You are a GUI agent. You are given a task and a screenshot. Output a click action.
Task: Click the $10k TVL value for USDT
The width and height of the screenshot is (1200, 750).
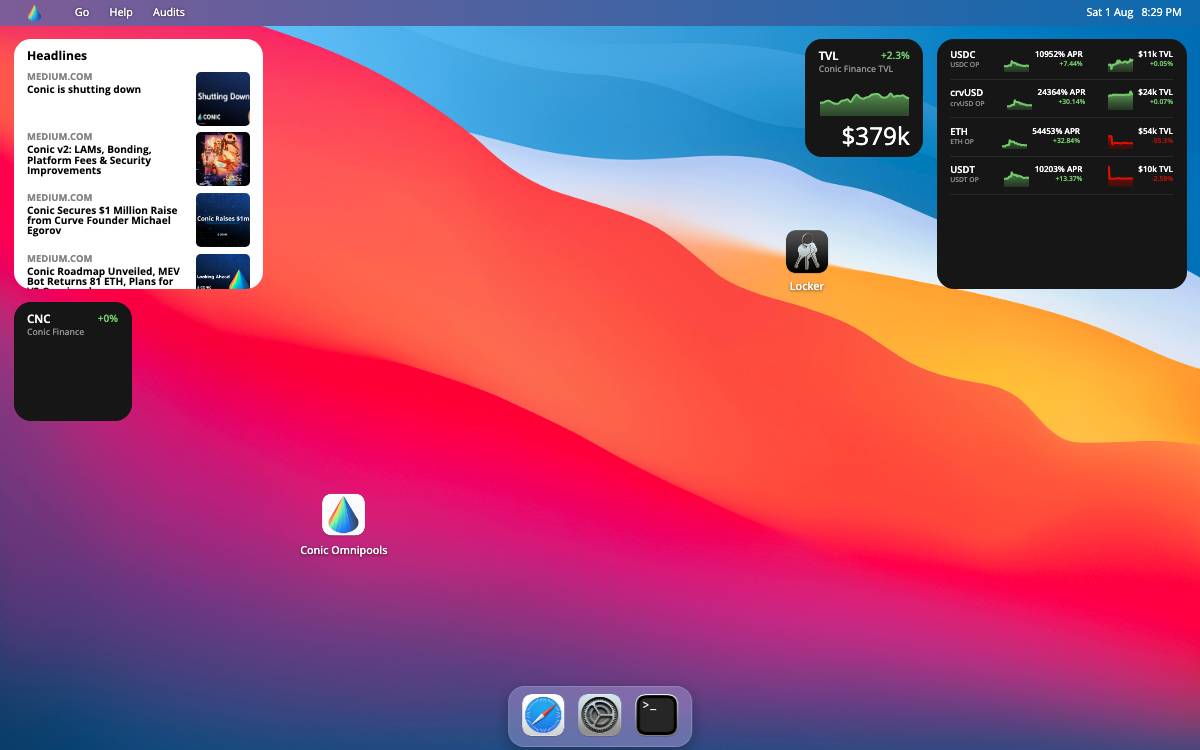(x=1155, y=169)
